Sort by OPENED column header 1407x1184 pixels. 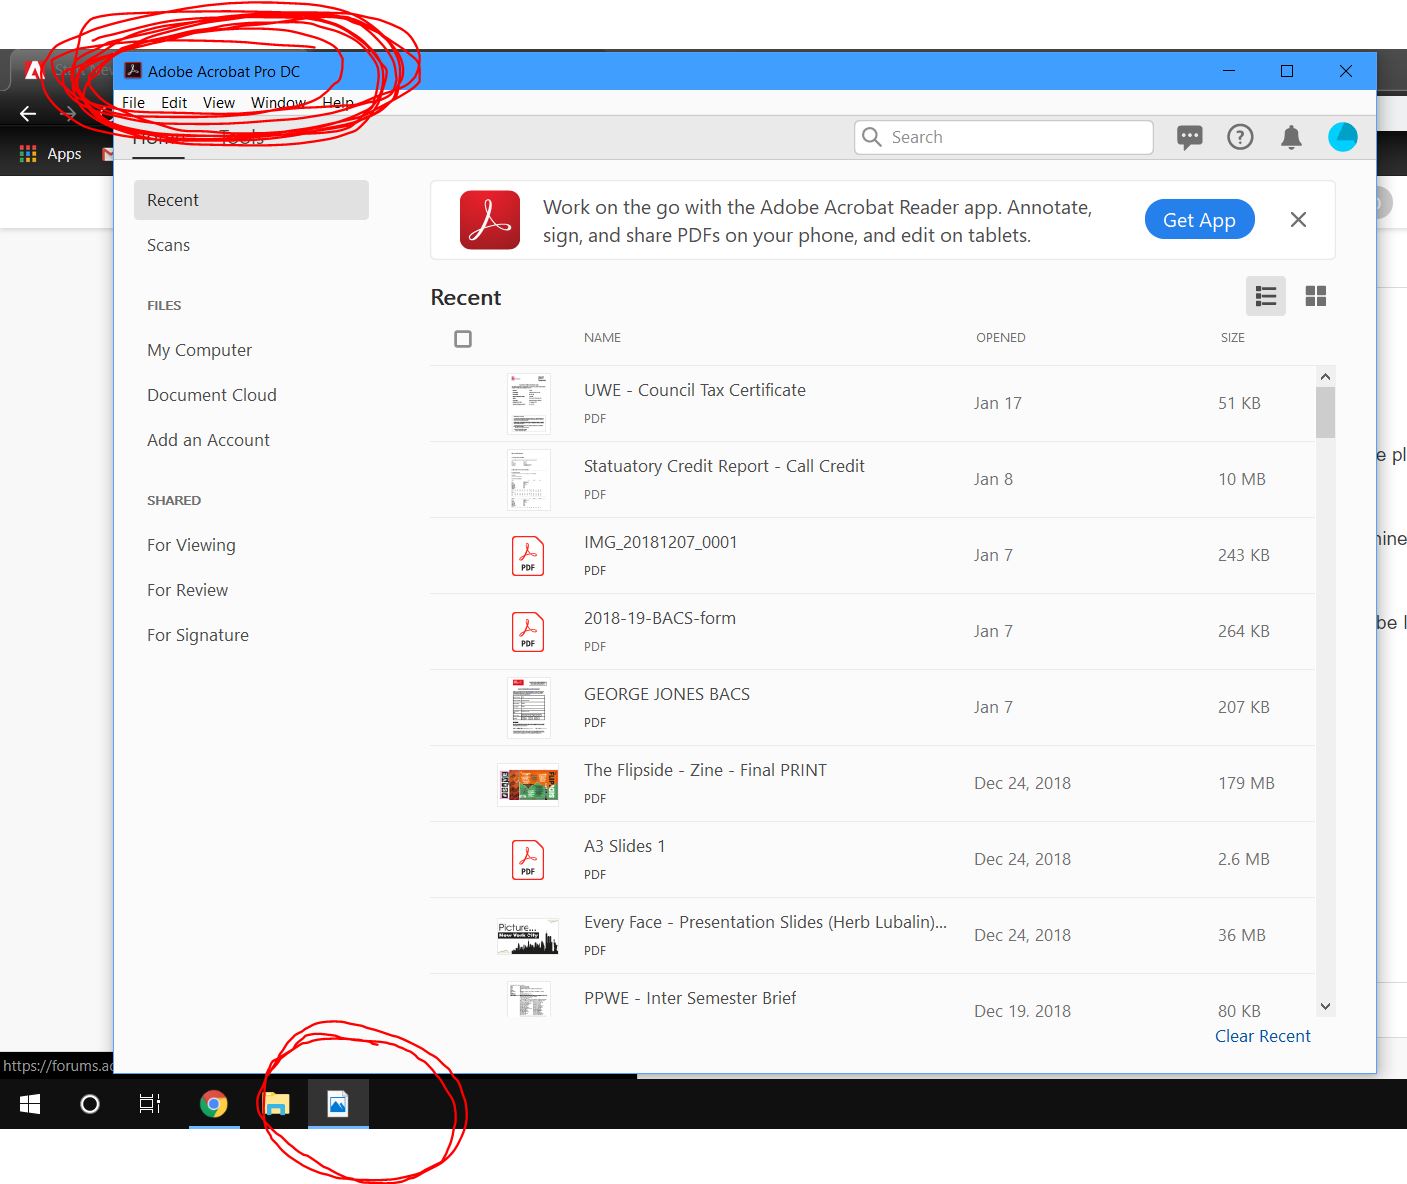(x=1000, y=338)
